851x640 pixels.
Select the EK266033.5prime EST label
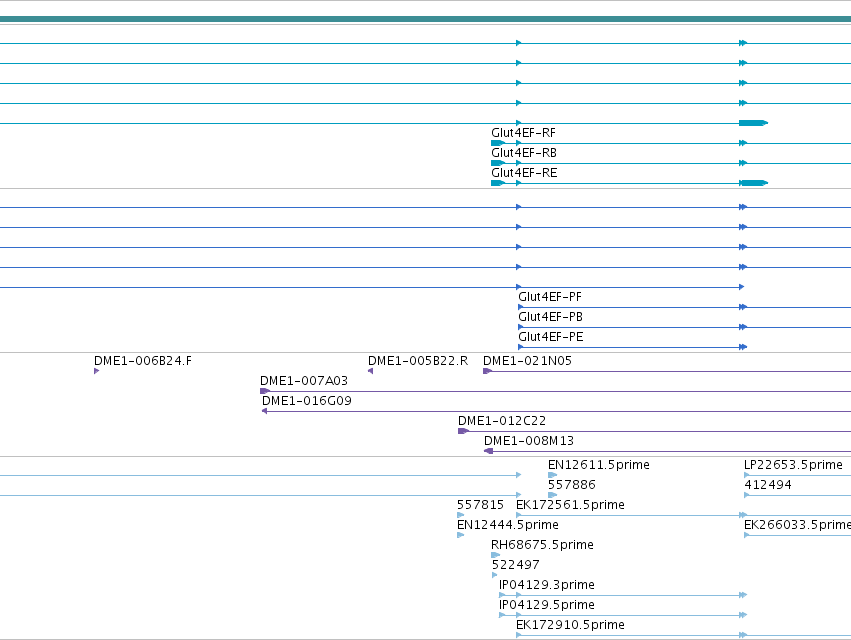797,525
